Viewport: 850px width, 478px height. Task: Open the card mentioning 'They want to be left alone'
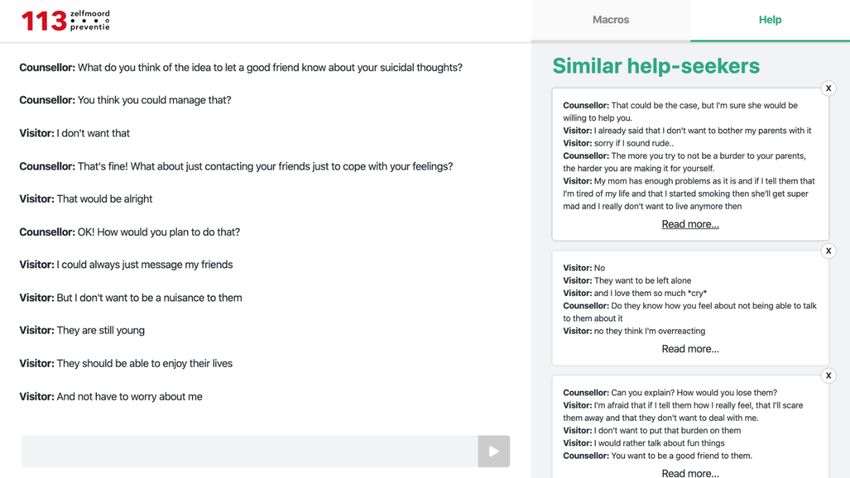(690, 308)
